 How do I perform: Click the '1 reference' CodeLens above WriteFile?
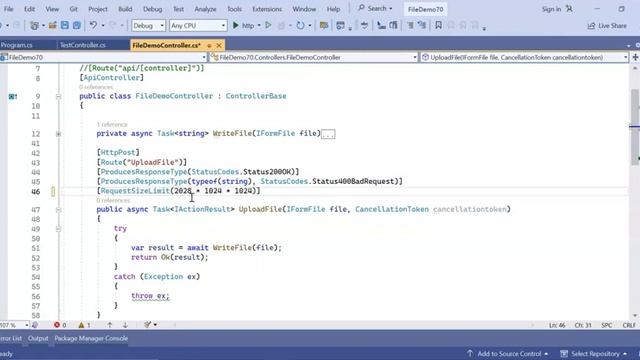[x=112, y=124]
